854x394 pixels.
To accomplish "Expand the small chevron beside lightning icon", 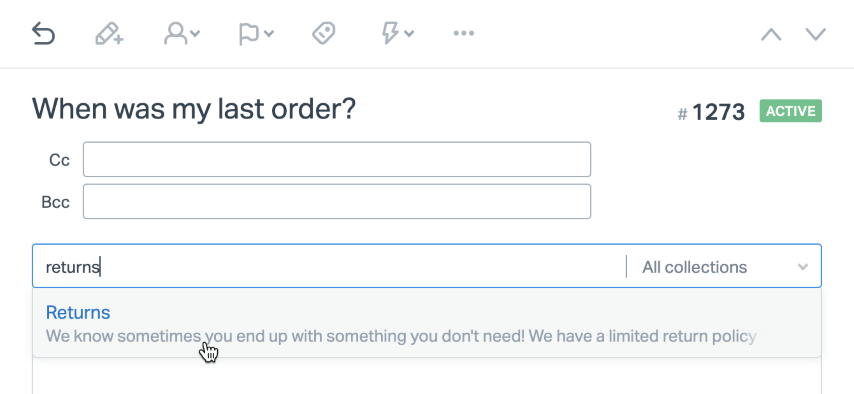I will coord(409,34).
